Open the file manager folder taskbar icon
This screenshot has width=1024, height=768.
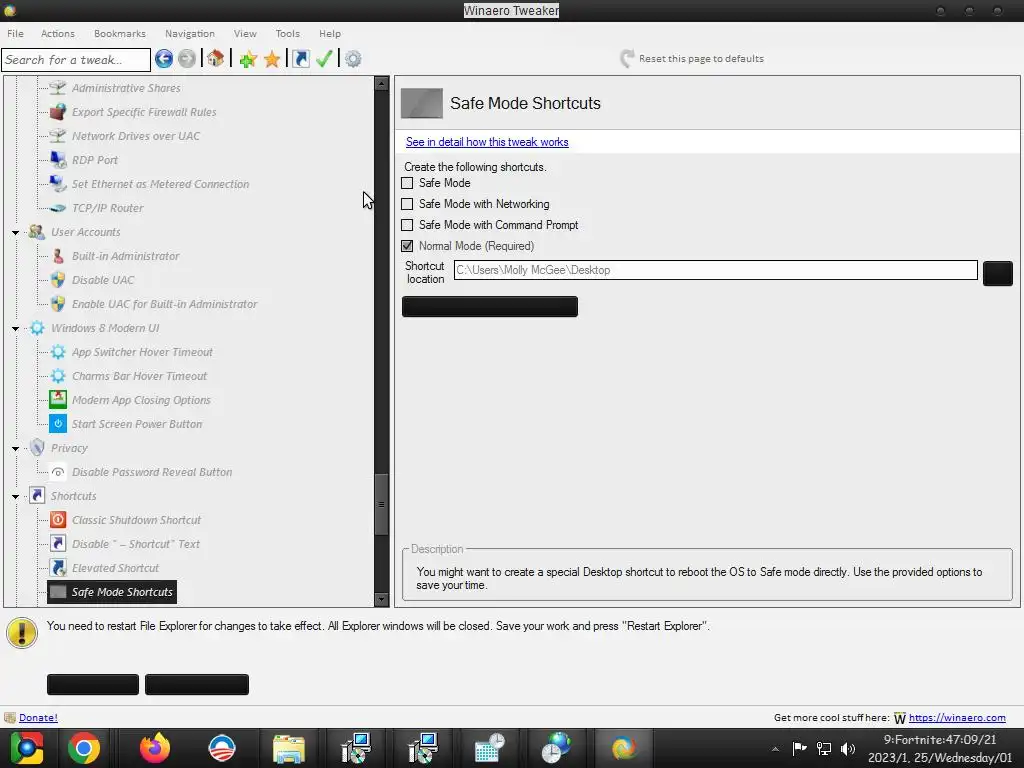pyautogui.click(x=288, y=748)
